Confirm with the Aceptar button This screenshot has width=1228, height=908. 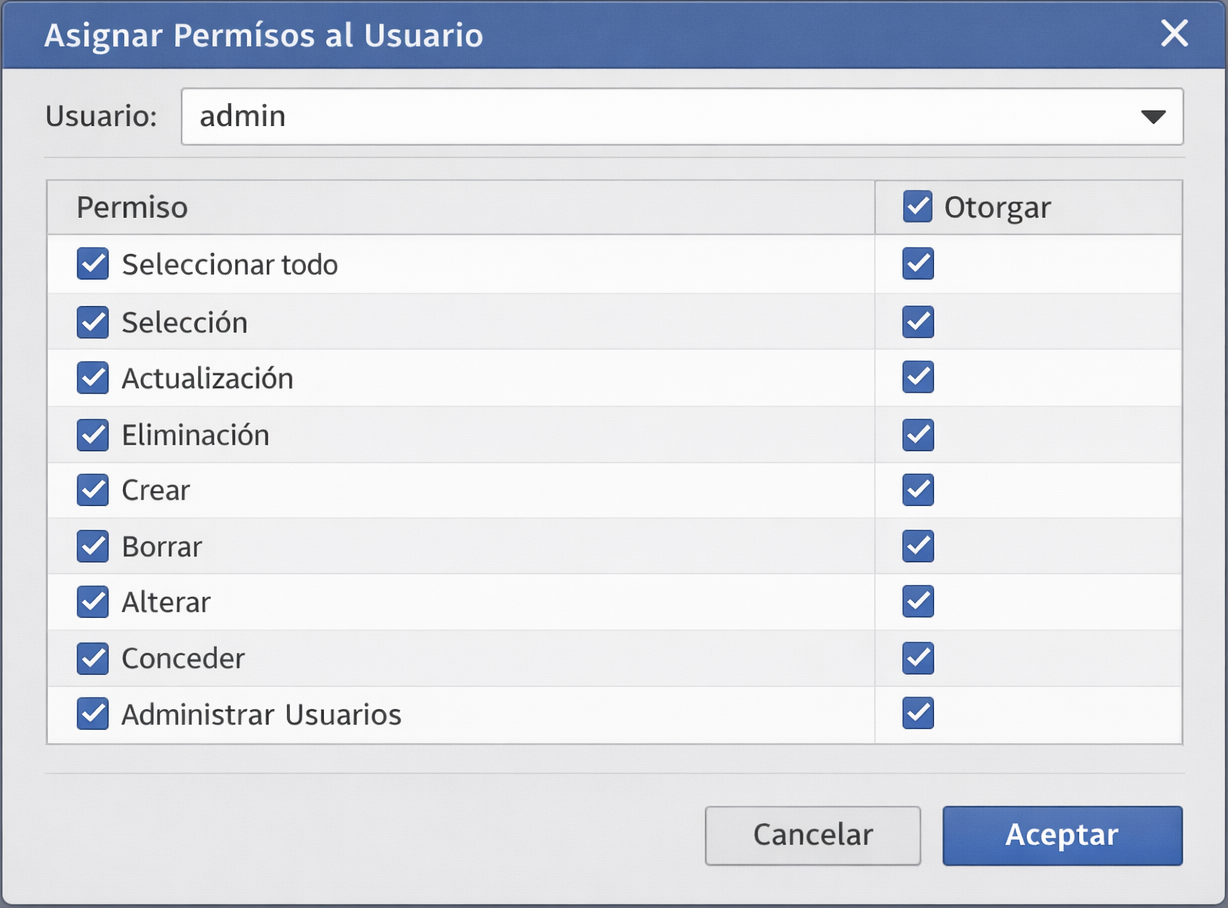point(1062,836)
